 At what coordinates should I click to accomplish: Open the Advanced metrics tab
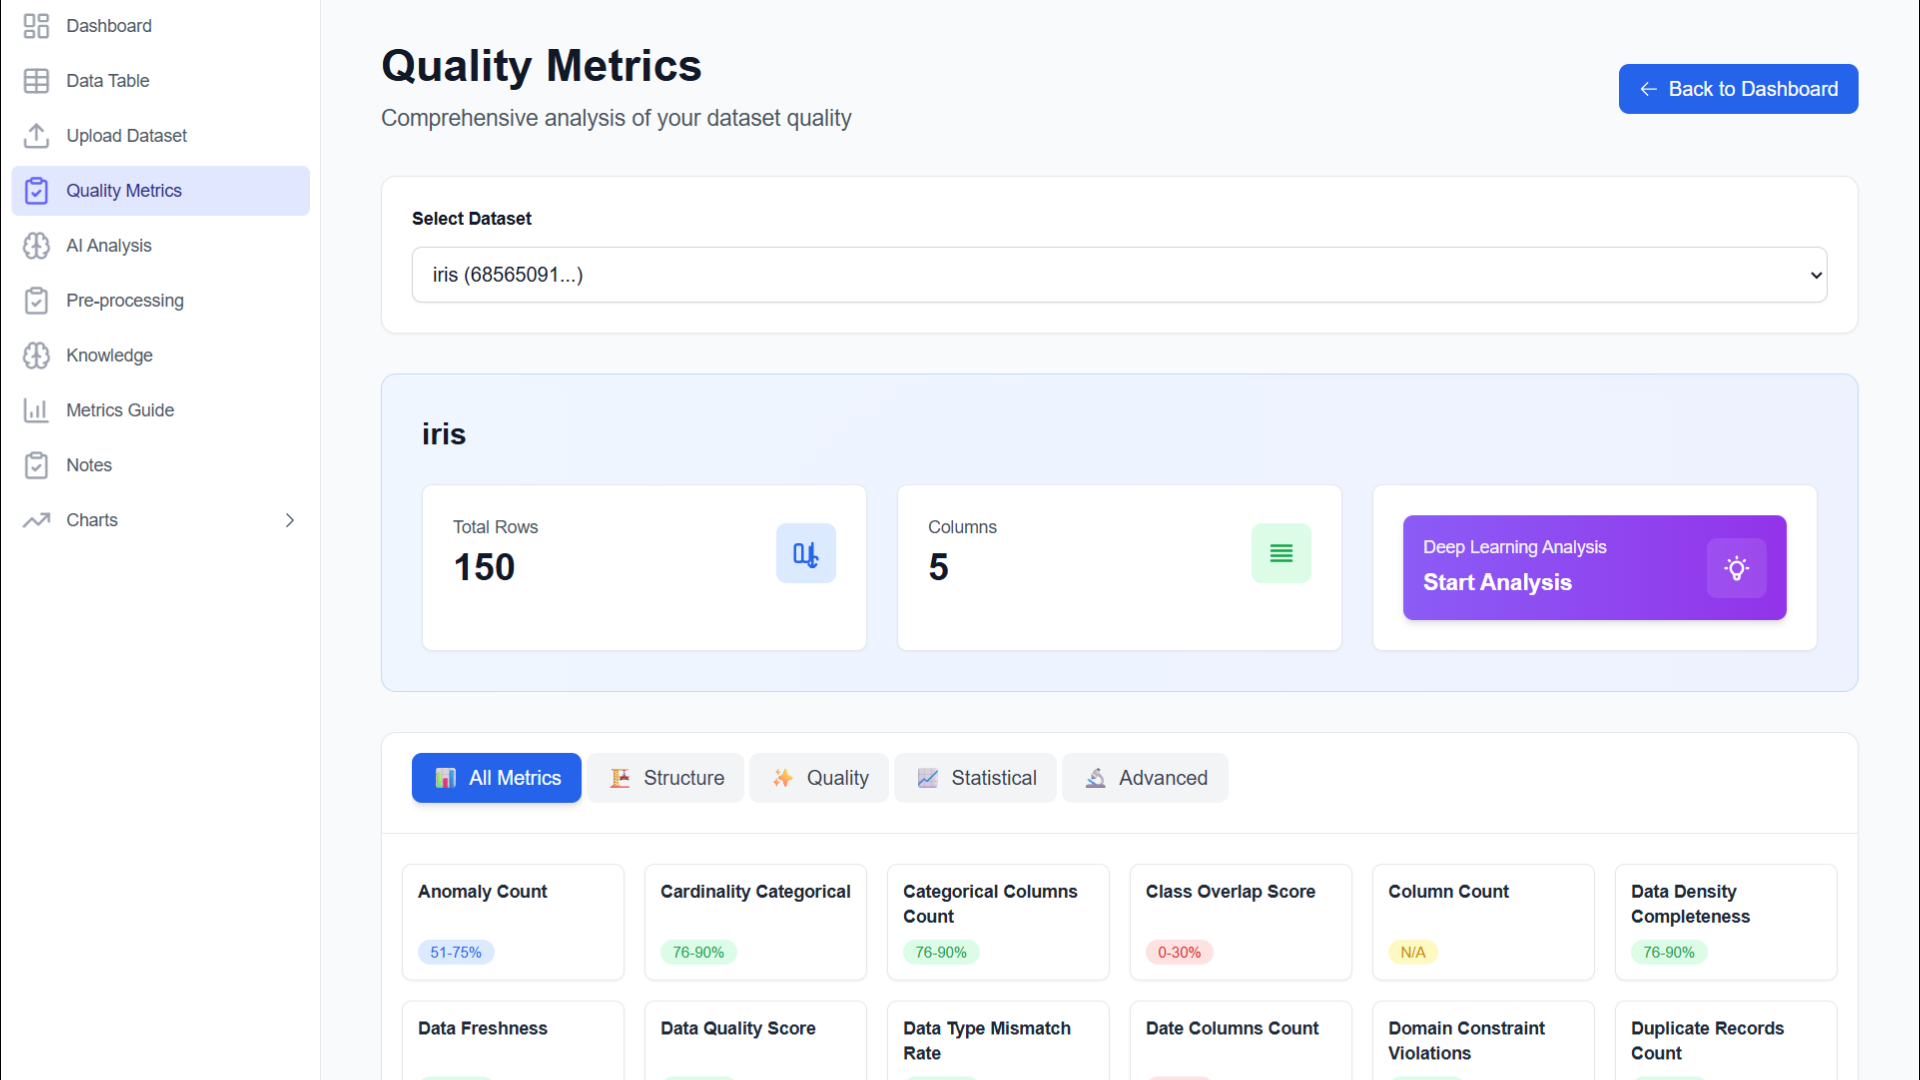pos(1145,778)
